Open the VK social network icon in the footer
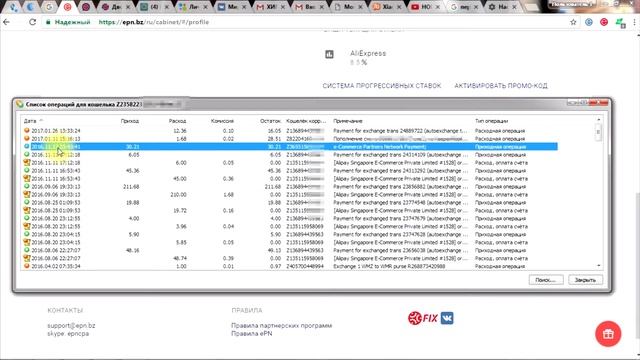This screenshot has width=640, height=360. (x=447, y=318)
